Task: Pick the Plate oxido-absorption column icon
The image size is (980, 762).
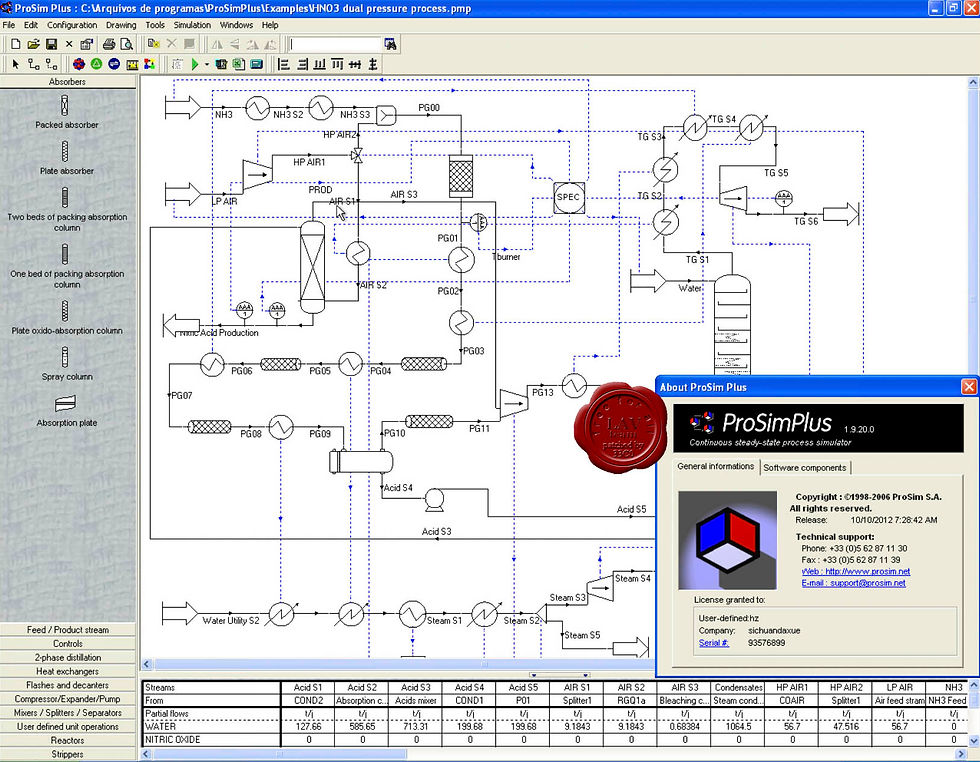Action: pos(65,311)
